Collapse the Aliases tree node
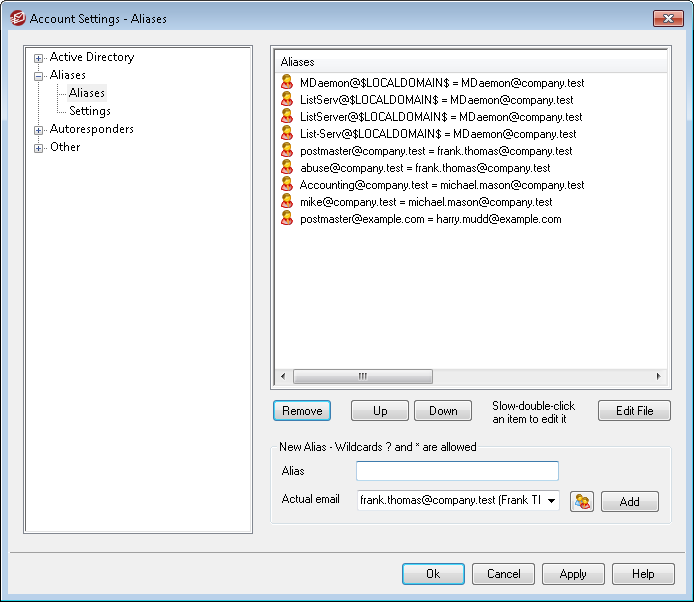The width and height of the screenshot is (694, 602). (x=39, y=76)
